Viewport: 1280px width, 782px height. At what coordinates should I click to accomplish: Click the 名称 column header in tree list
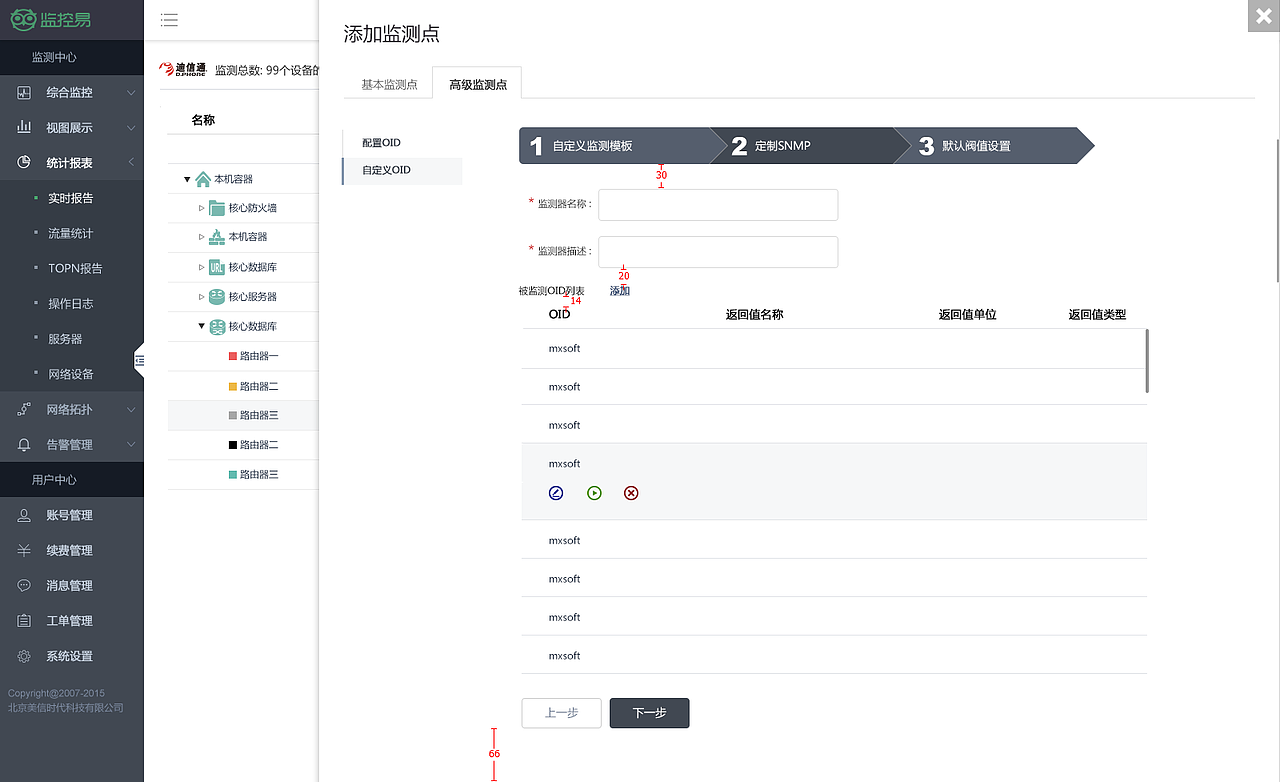click(203, 120)
